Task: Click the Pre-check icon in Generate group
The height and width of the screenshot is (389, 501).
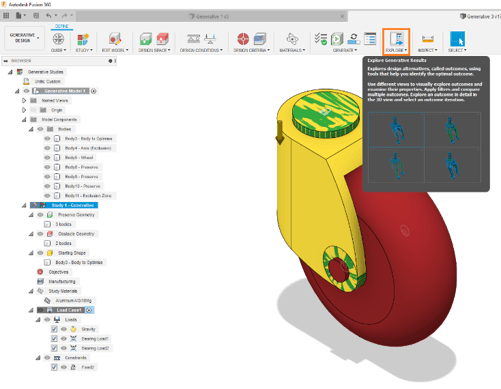Action: pyautogui.click(x=321, y=39)
